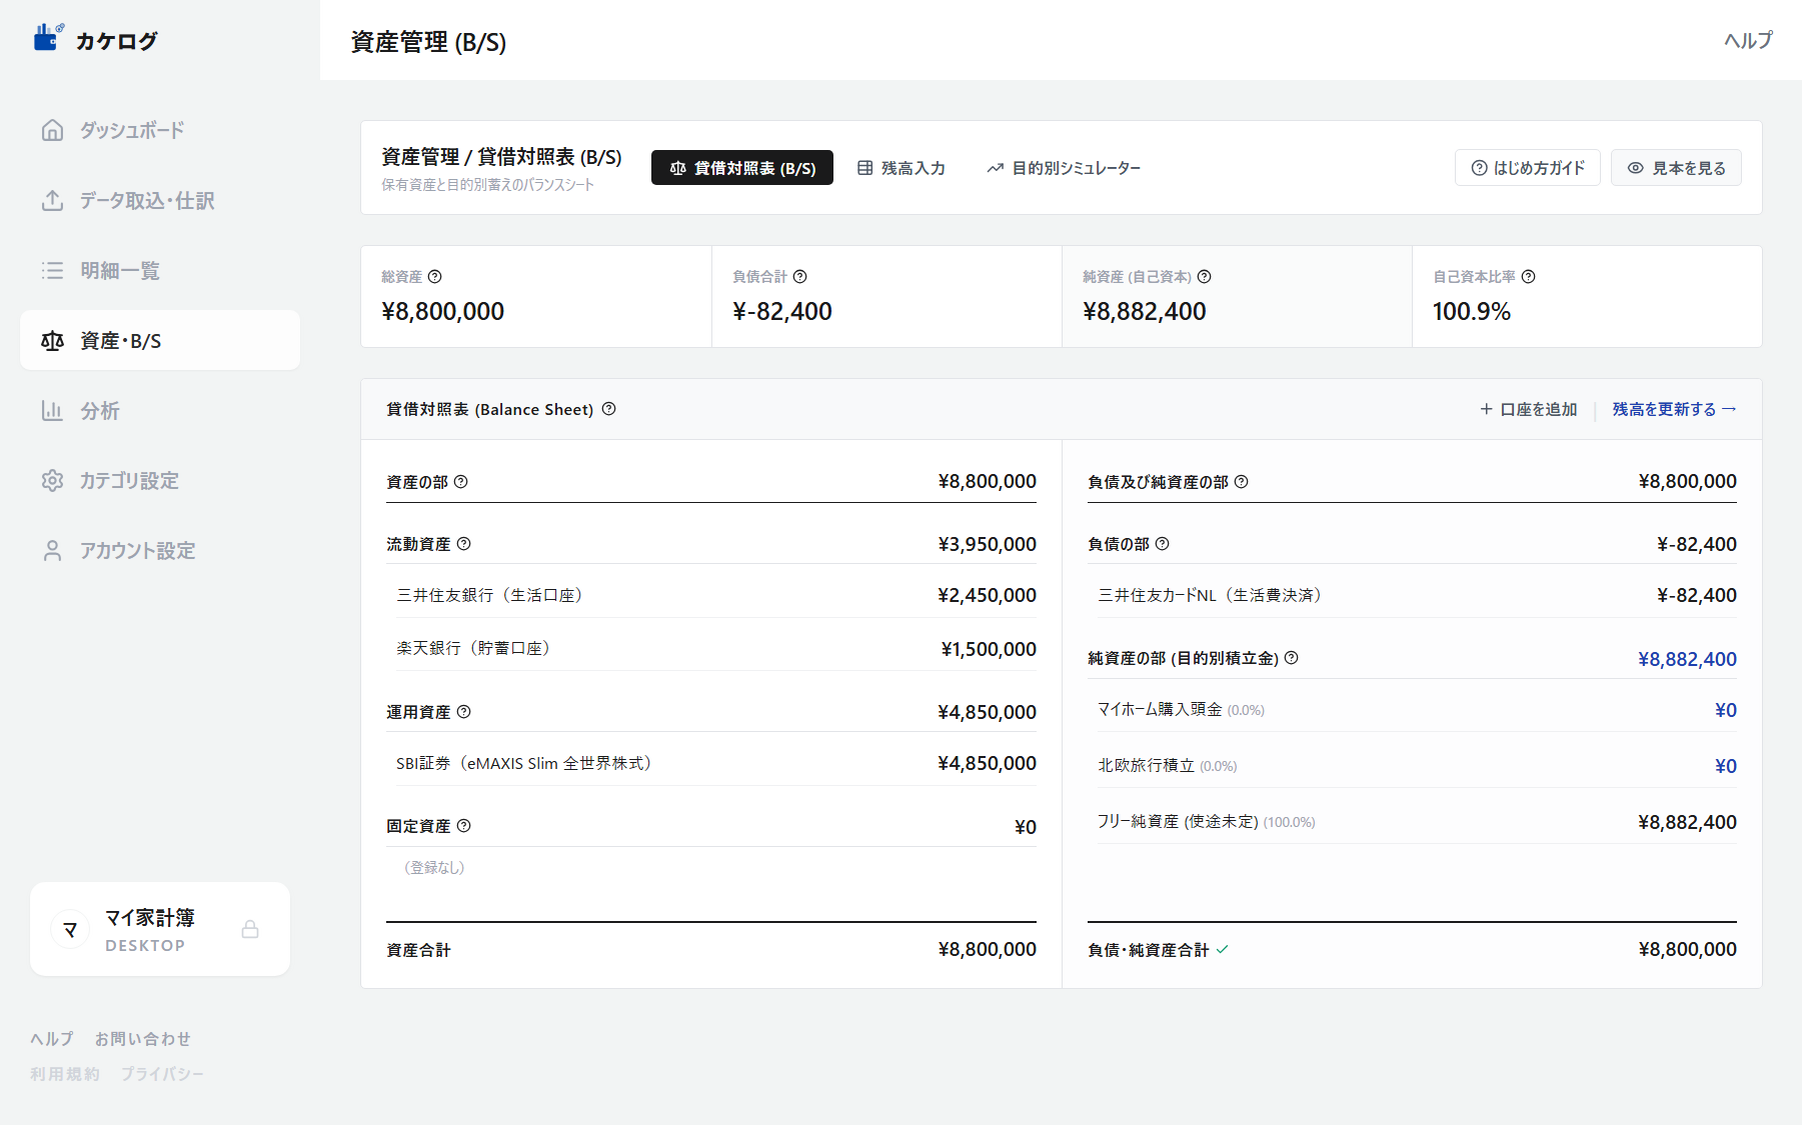Switch to the 貸借対照表 (B/S) tab
1802x1125 pixels.
pyautogui.click(x=742, y=168)
